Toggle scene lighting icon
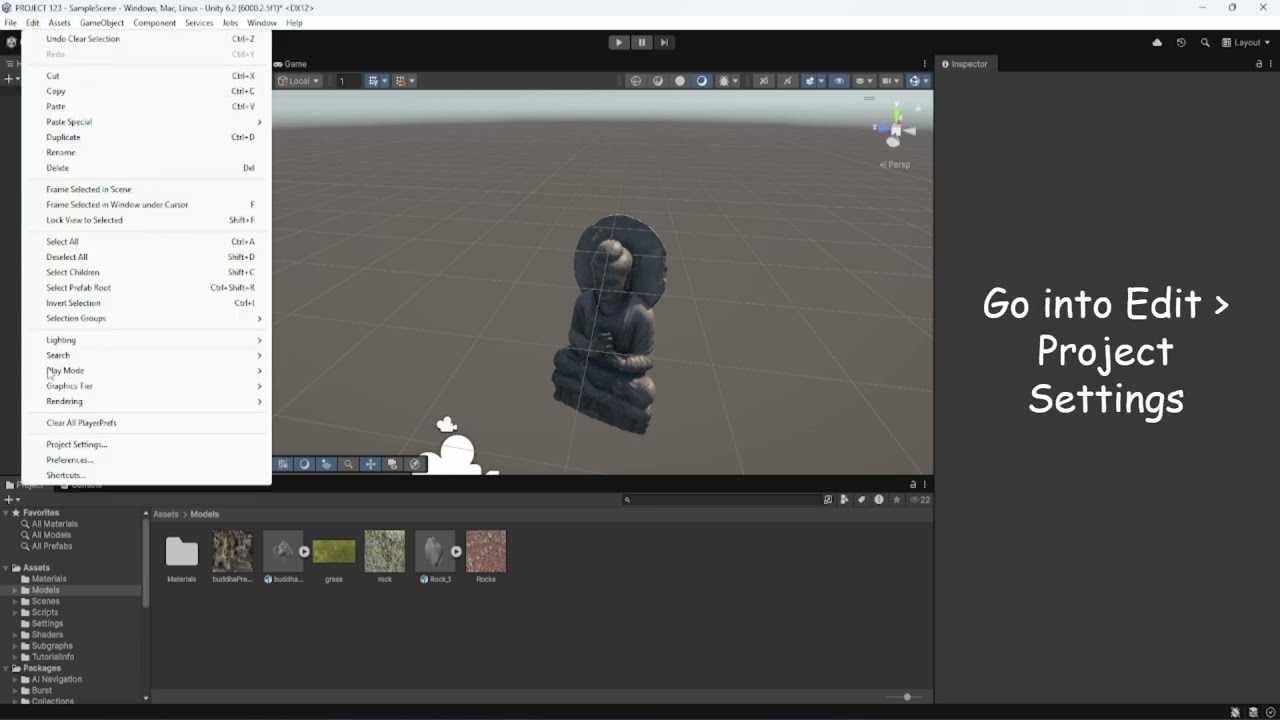Viewport: 1280px width, 720px height. [x=788, y=81]
